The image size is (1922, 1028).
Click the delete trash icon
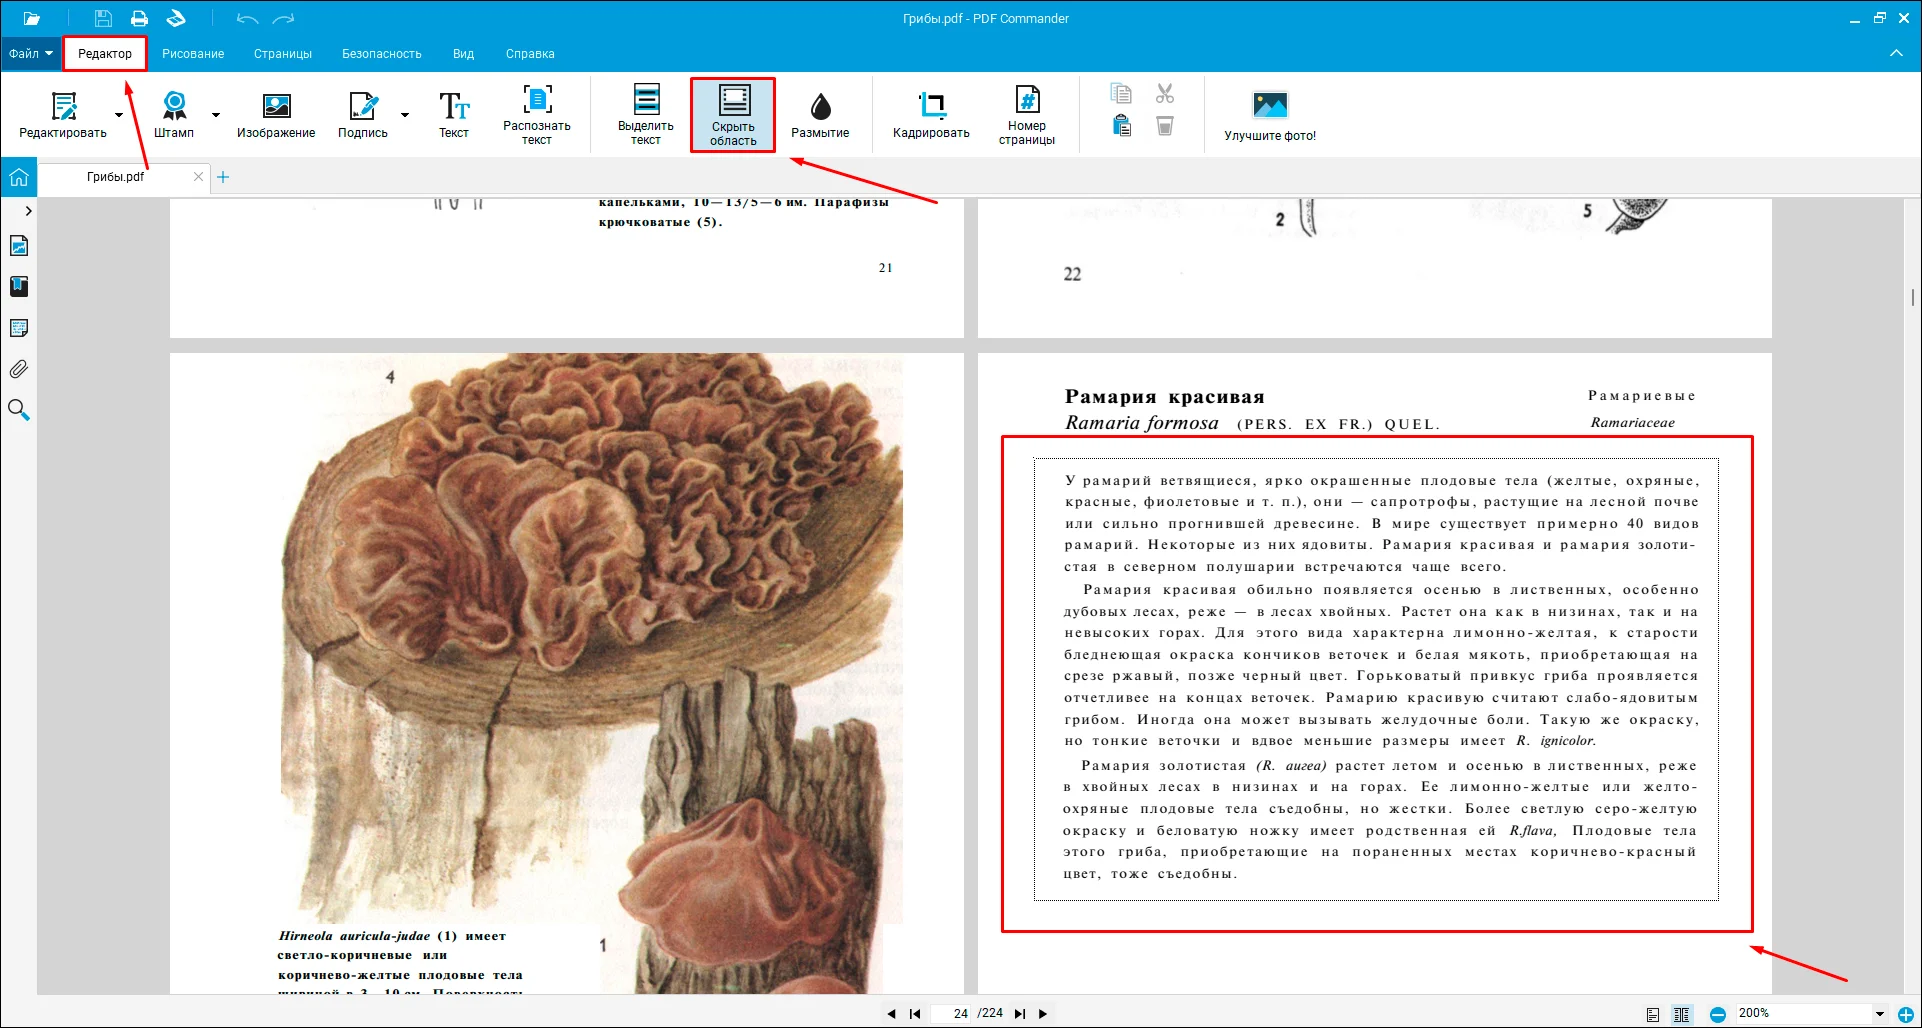click(1165, 125)
